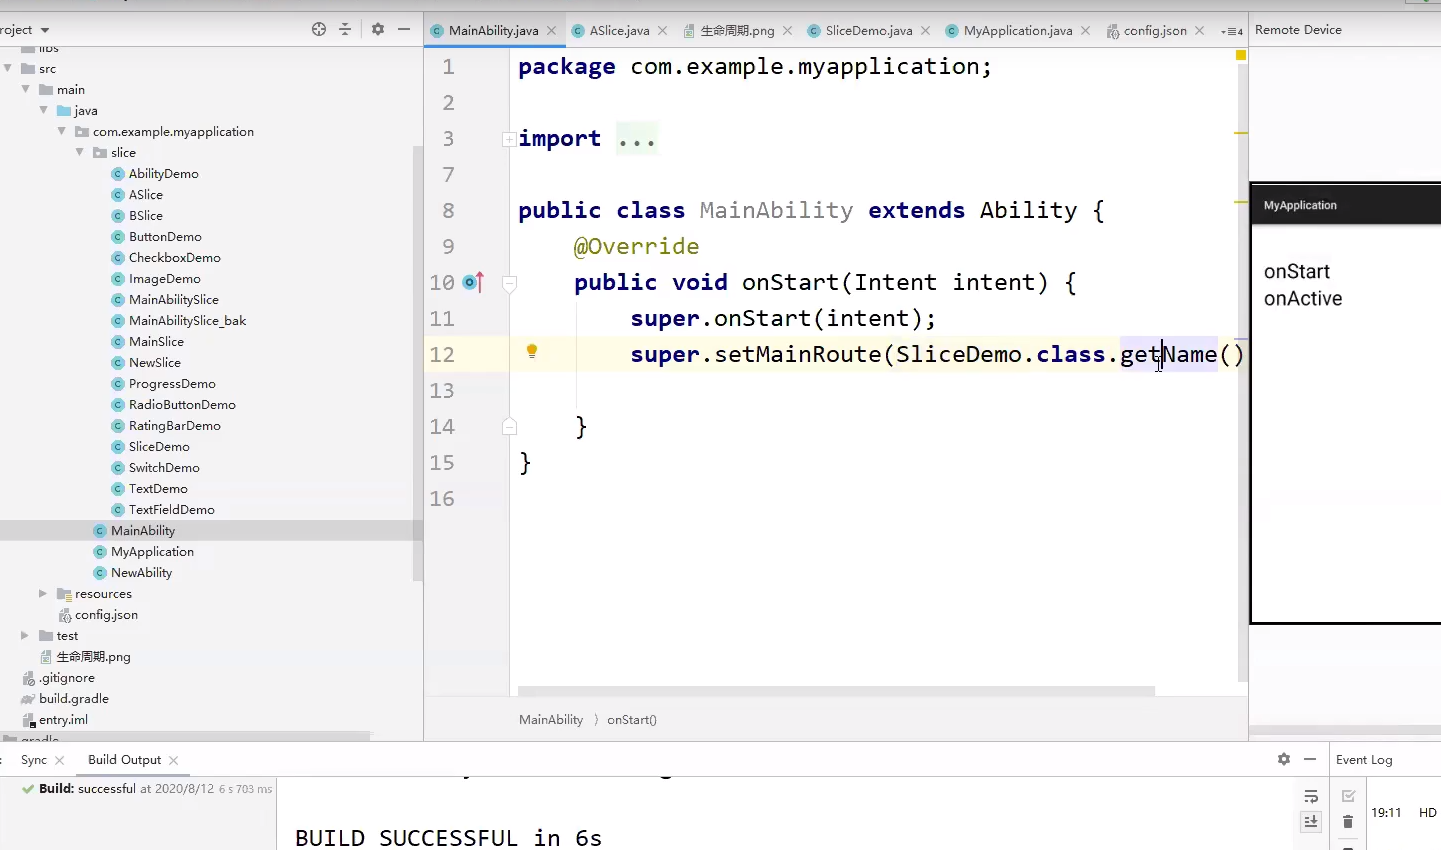Select MainAbilitySlice_bak in the tree

pos(187,321)
